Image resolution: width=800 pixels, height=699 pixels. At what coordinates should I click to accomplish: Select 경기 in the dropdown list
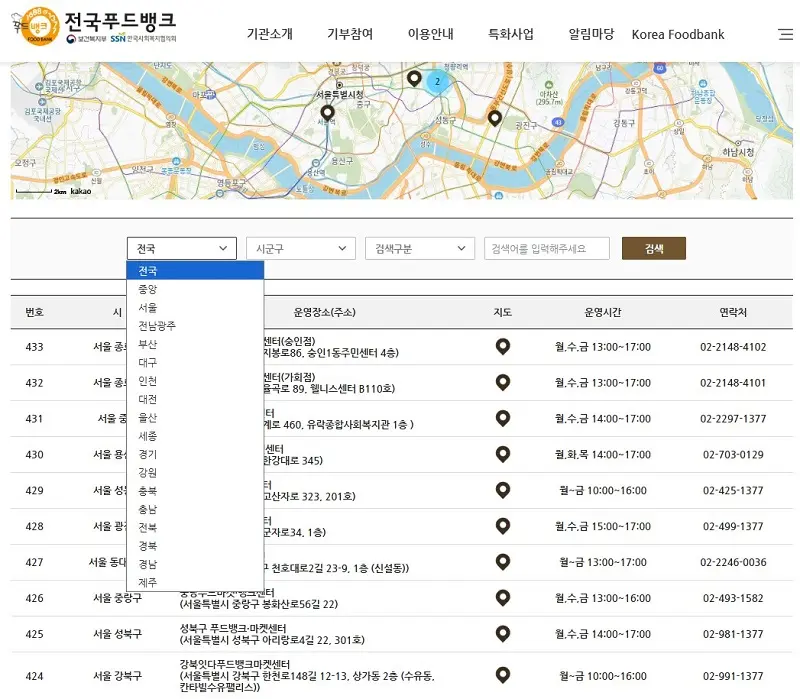pos(195,454)
